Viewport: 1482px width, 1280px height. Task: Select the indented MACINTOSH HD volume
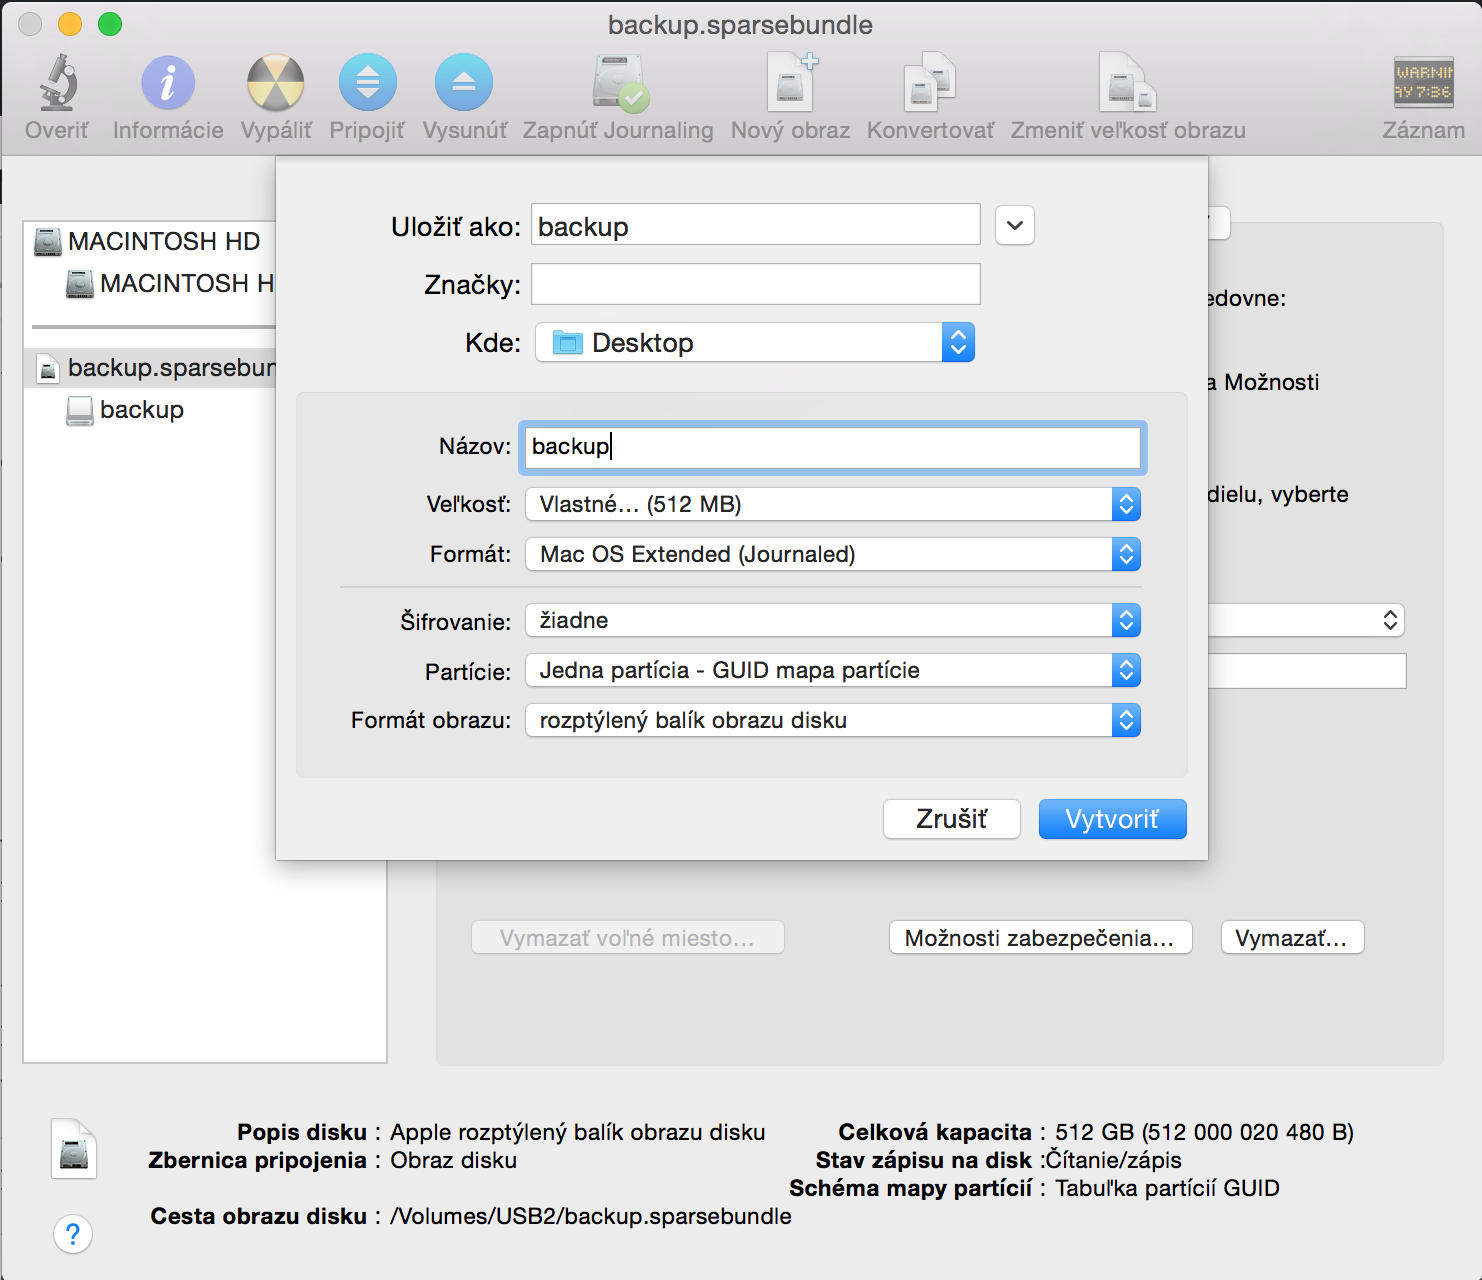(170, 283)
